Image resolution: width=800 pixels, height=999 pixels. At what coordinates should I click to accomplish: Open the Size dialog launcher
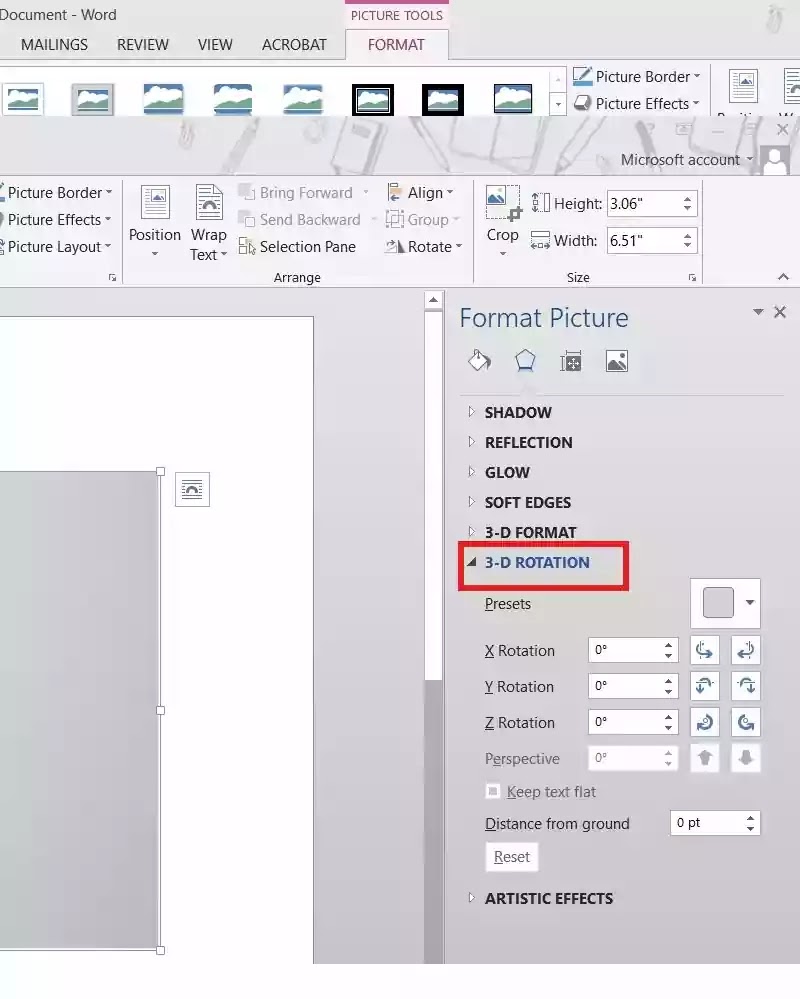(692, 278)
